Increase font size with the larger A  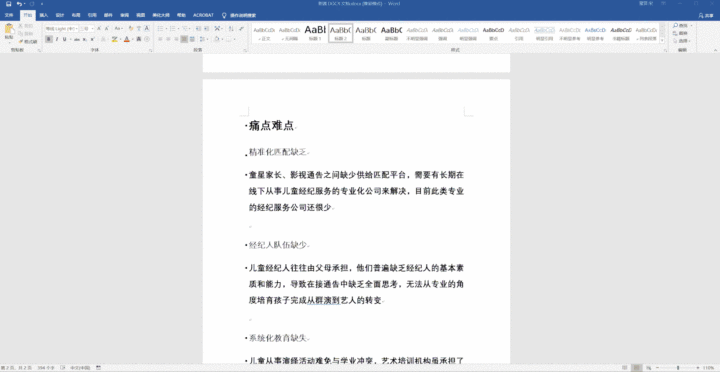pos(99,28)
